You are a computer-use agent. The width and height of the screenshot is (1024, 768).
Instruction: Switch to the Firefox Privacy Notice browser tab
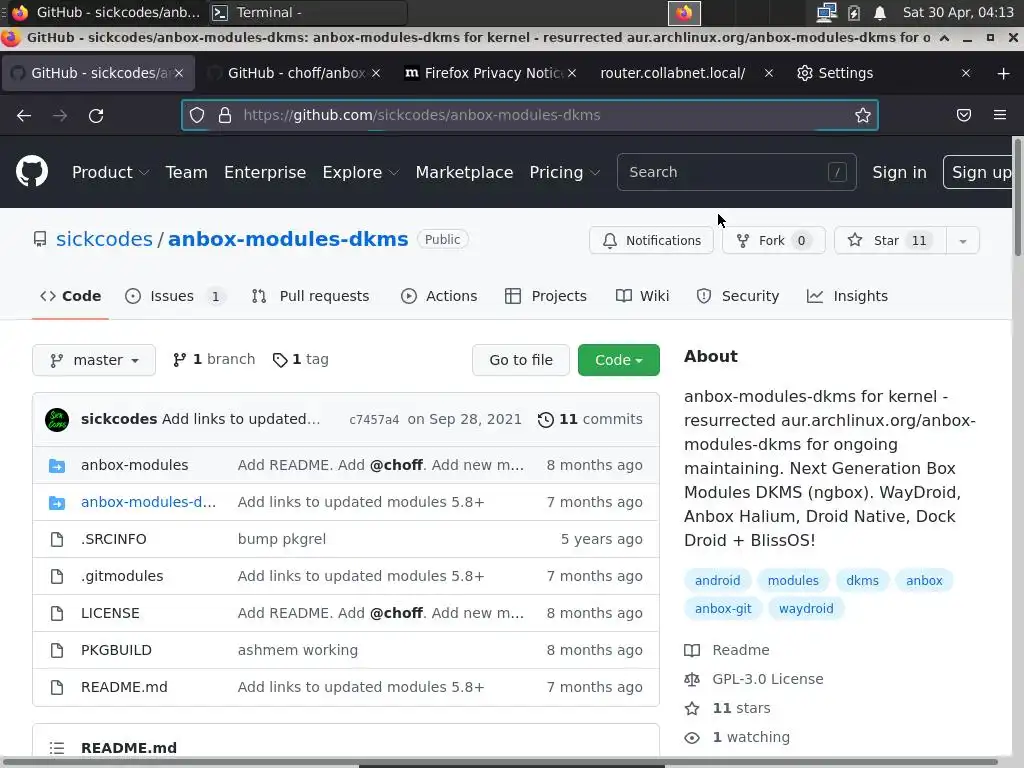point(492,73)
